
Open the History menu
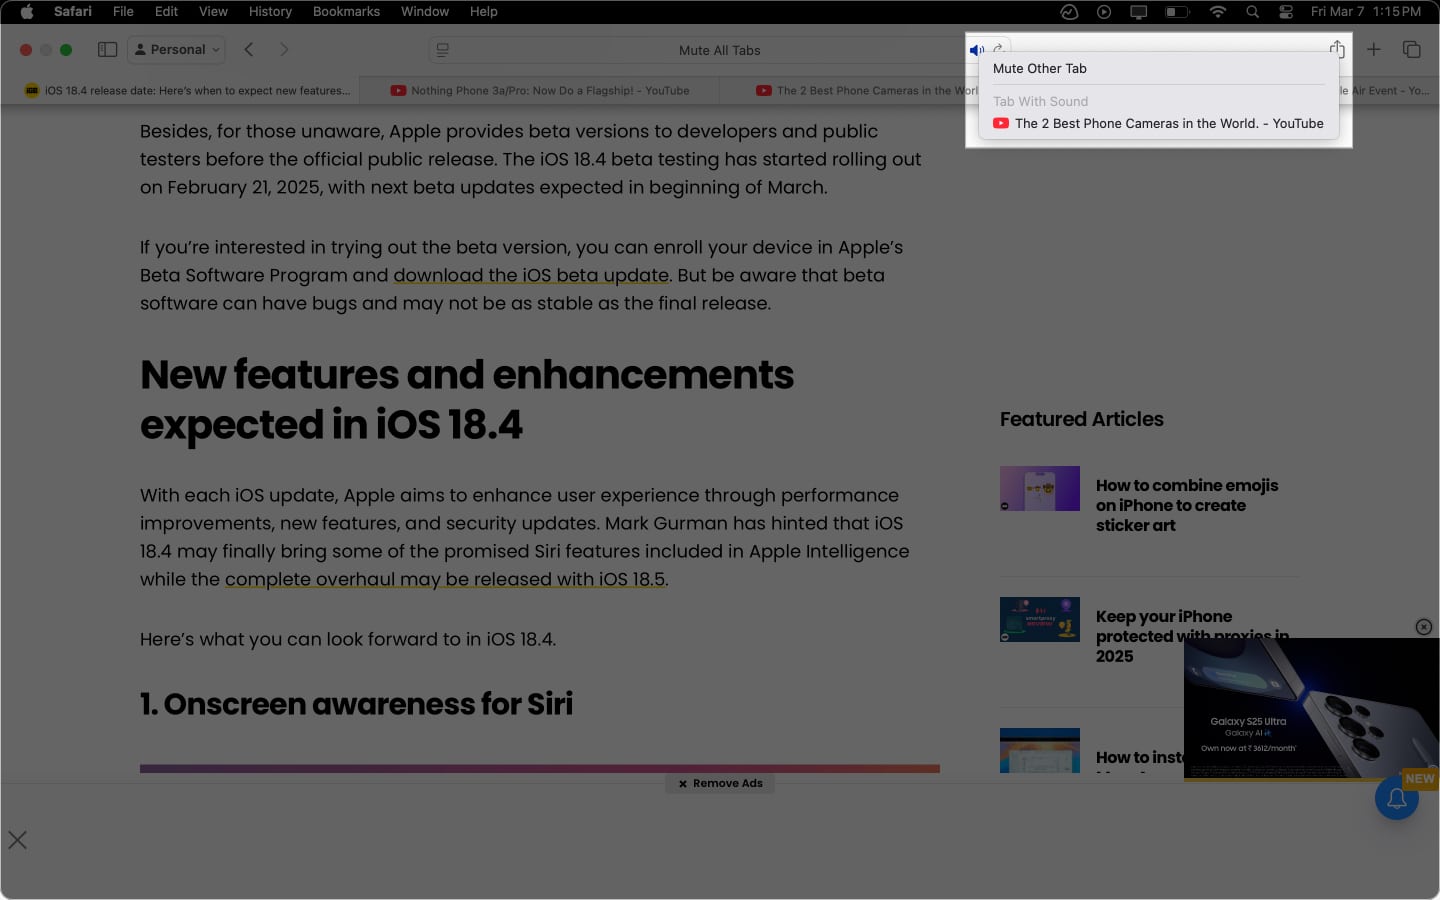pyautogui.click(x=270, y=12)
